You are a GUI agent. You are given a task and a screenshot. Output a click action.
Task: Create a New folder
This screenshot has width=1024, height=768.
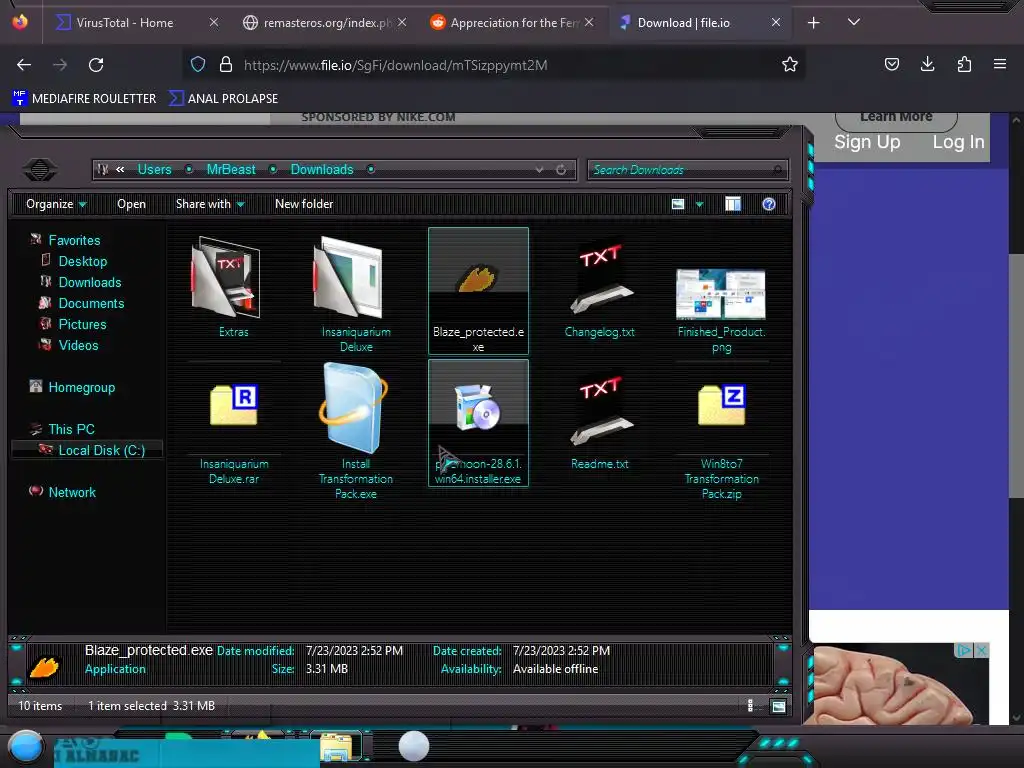(304, 204)
